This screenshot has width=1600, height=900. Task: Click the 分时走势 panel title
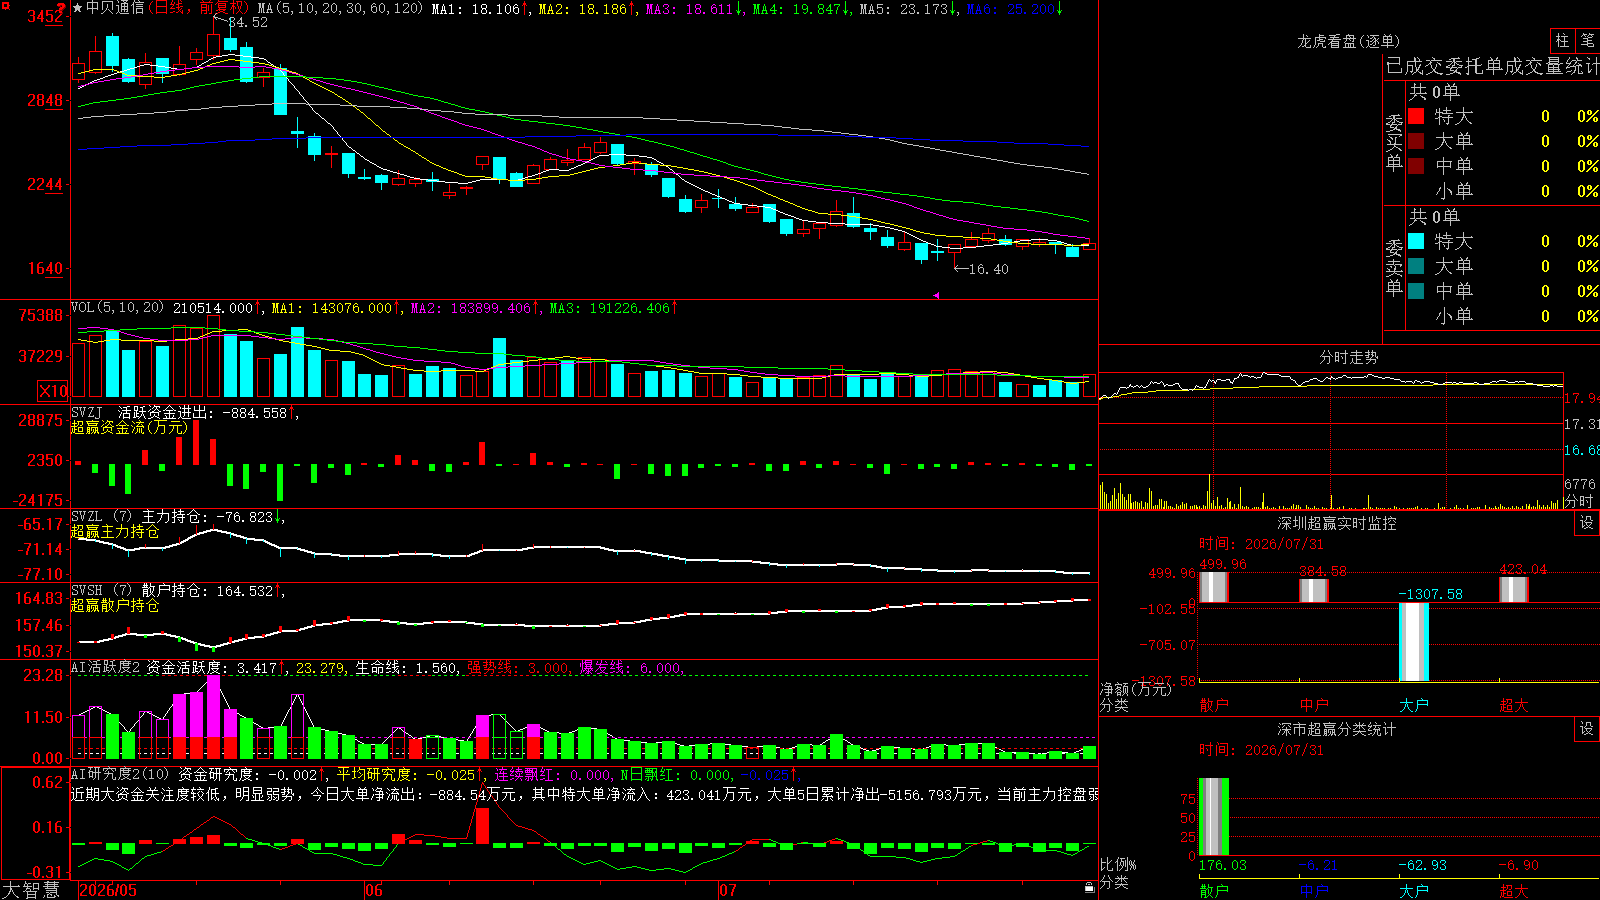[1348, 357]
